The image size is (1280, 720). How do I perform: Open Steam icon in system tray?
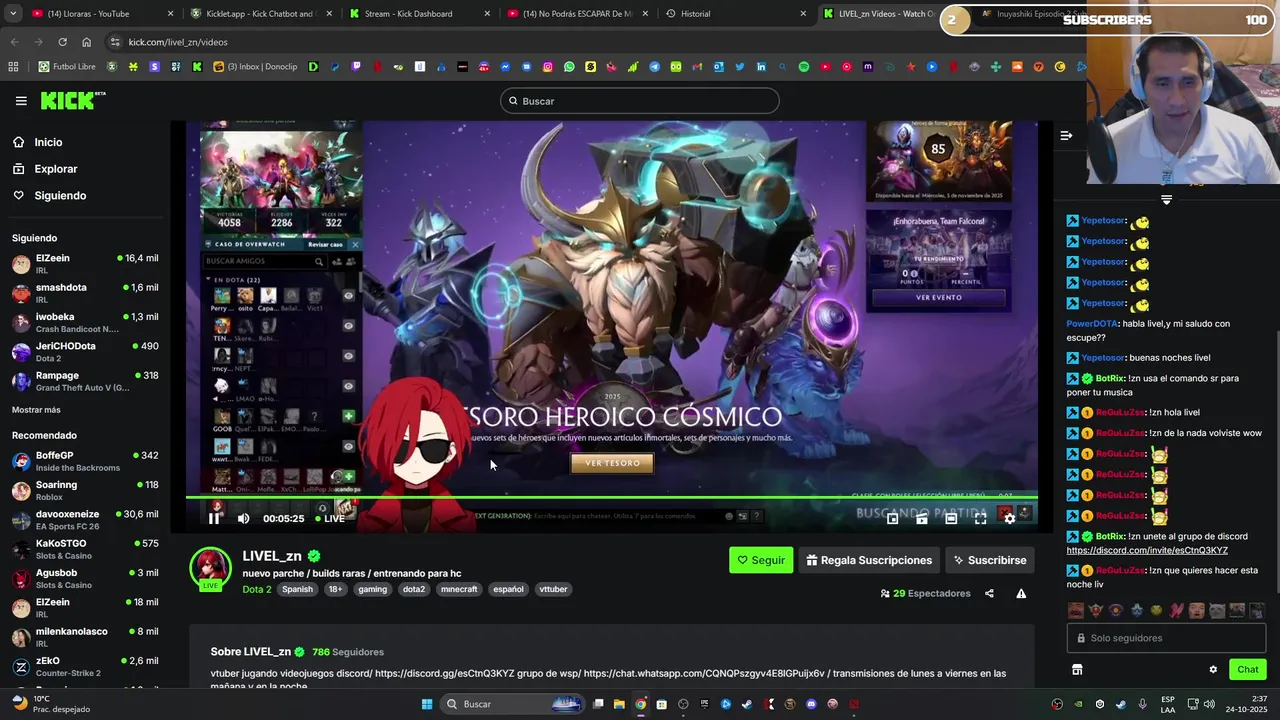click(1120, 704)
